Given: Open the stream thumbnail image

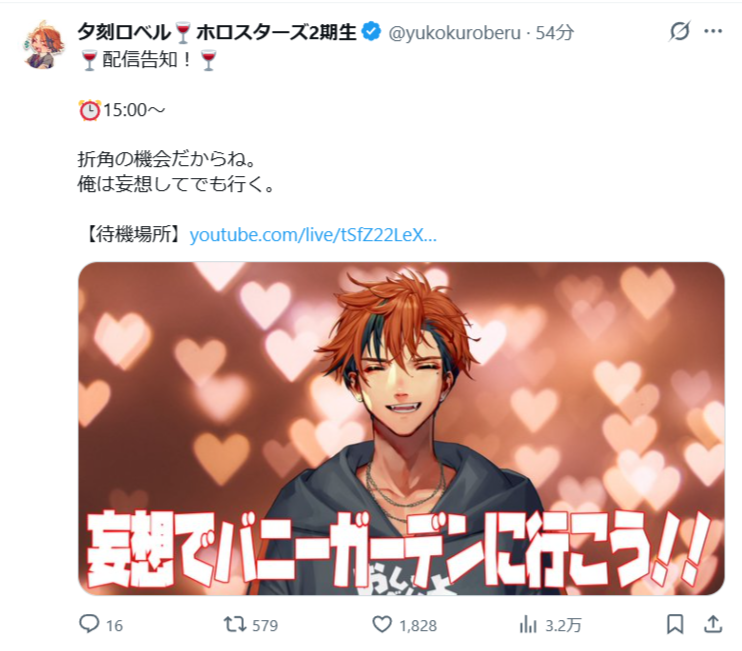Looking at the screenshot, I should tap(401, 428).
